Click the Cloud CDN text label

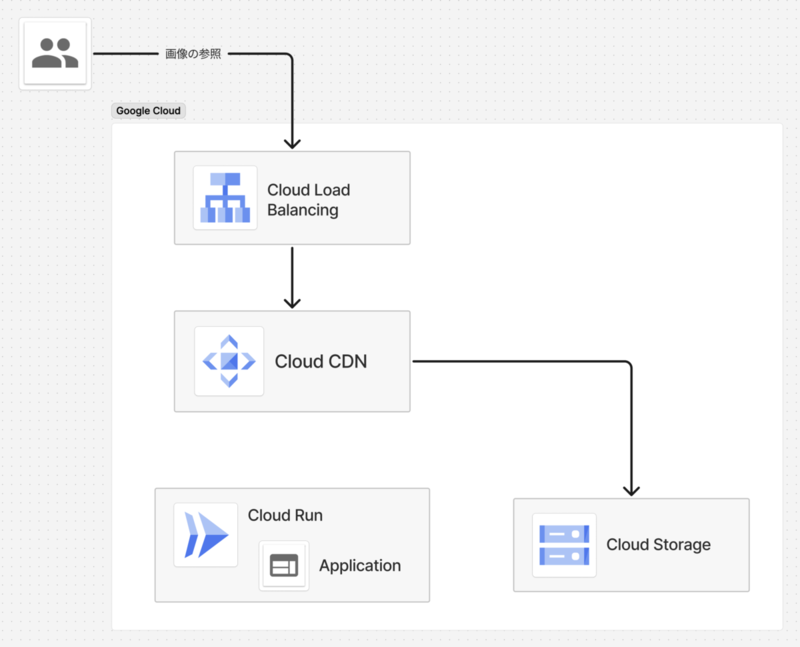[x=321, y=361]
